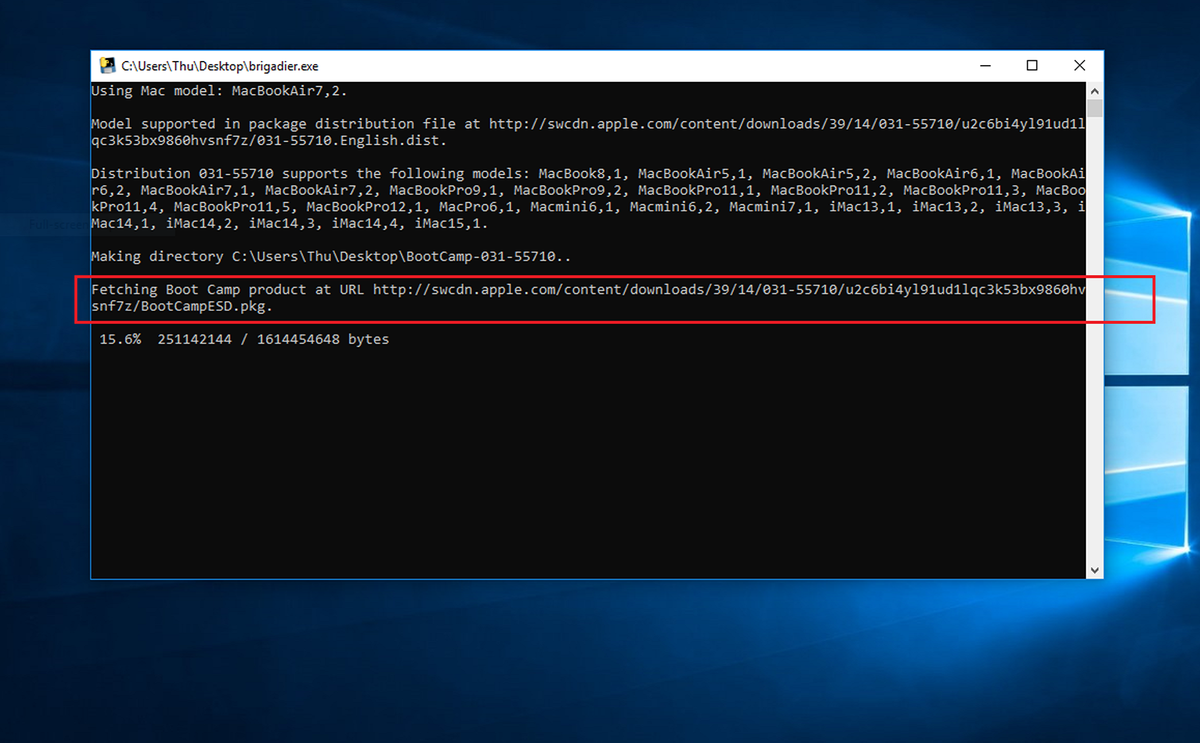Click the console scrollbar up arrow
The image size is (1200, 743).
pyautogui.click(x=1095, y=90)
